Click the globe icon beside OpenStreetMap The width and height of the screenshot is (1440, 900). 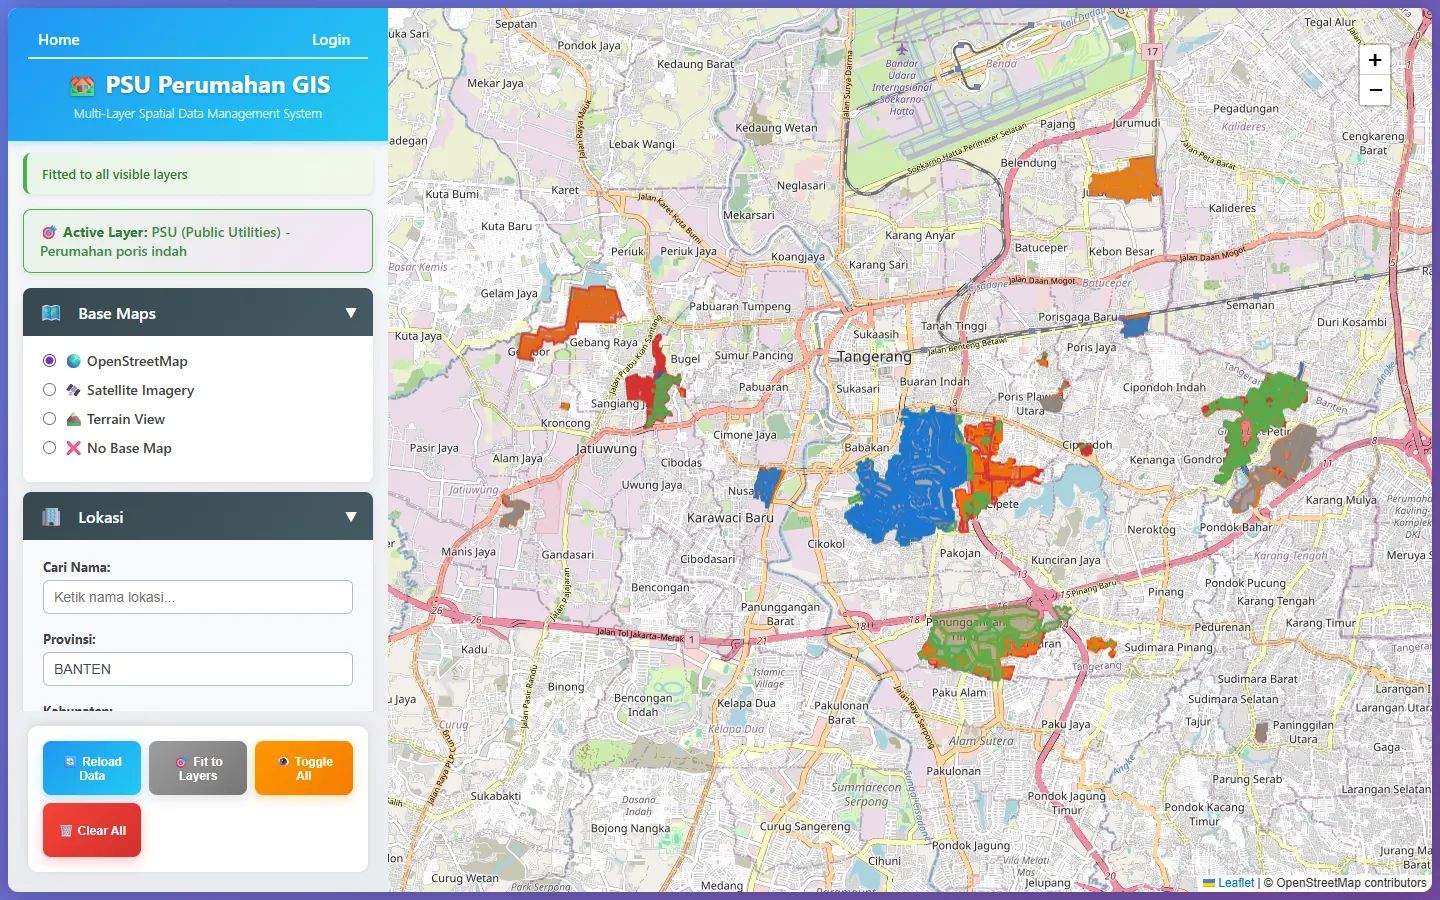[x=73, y=361]
